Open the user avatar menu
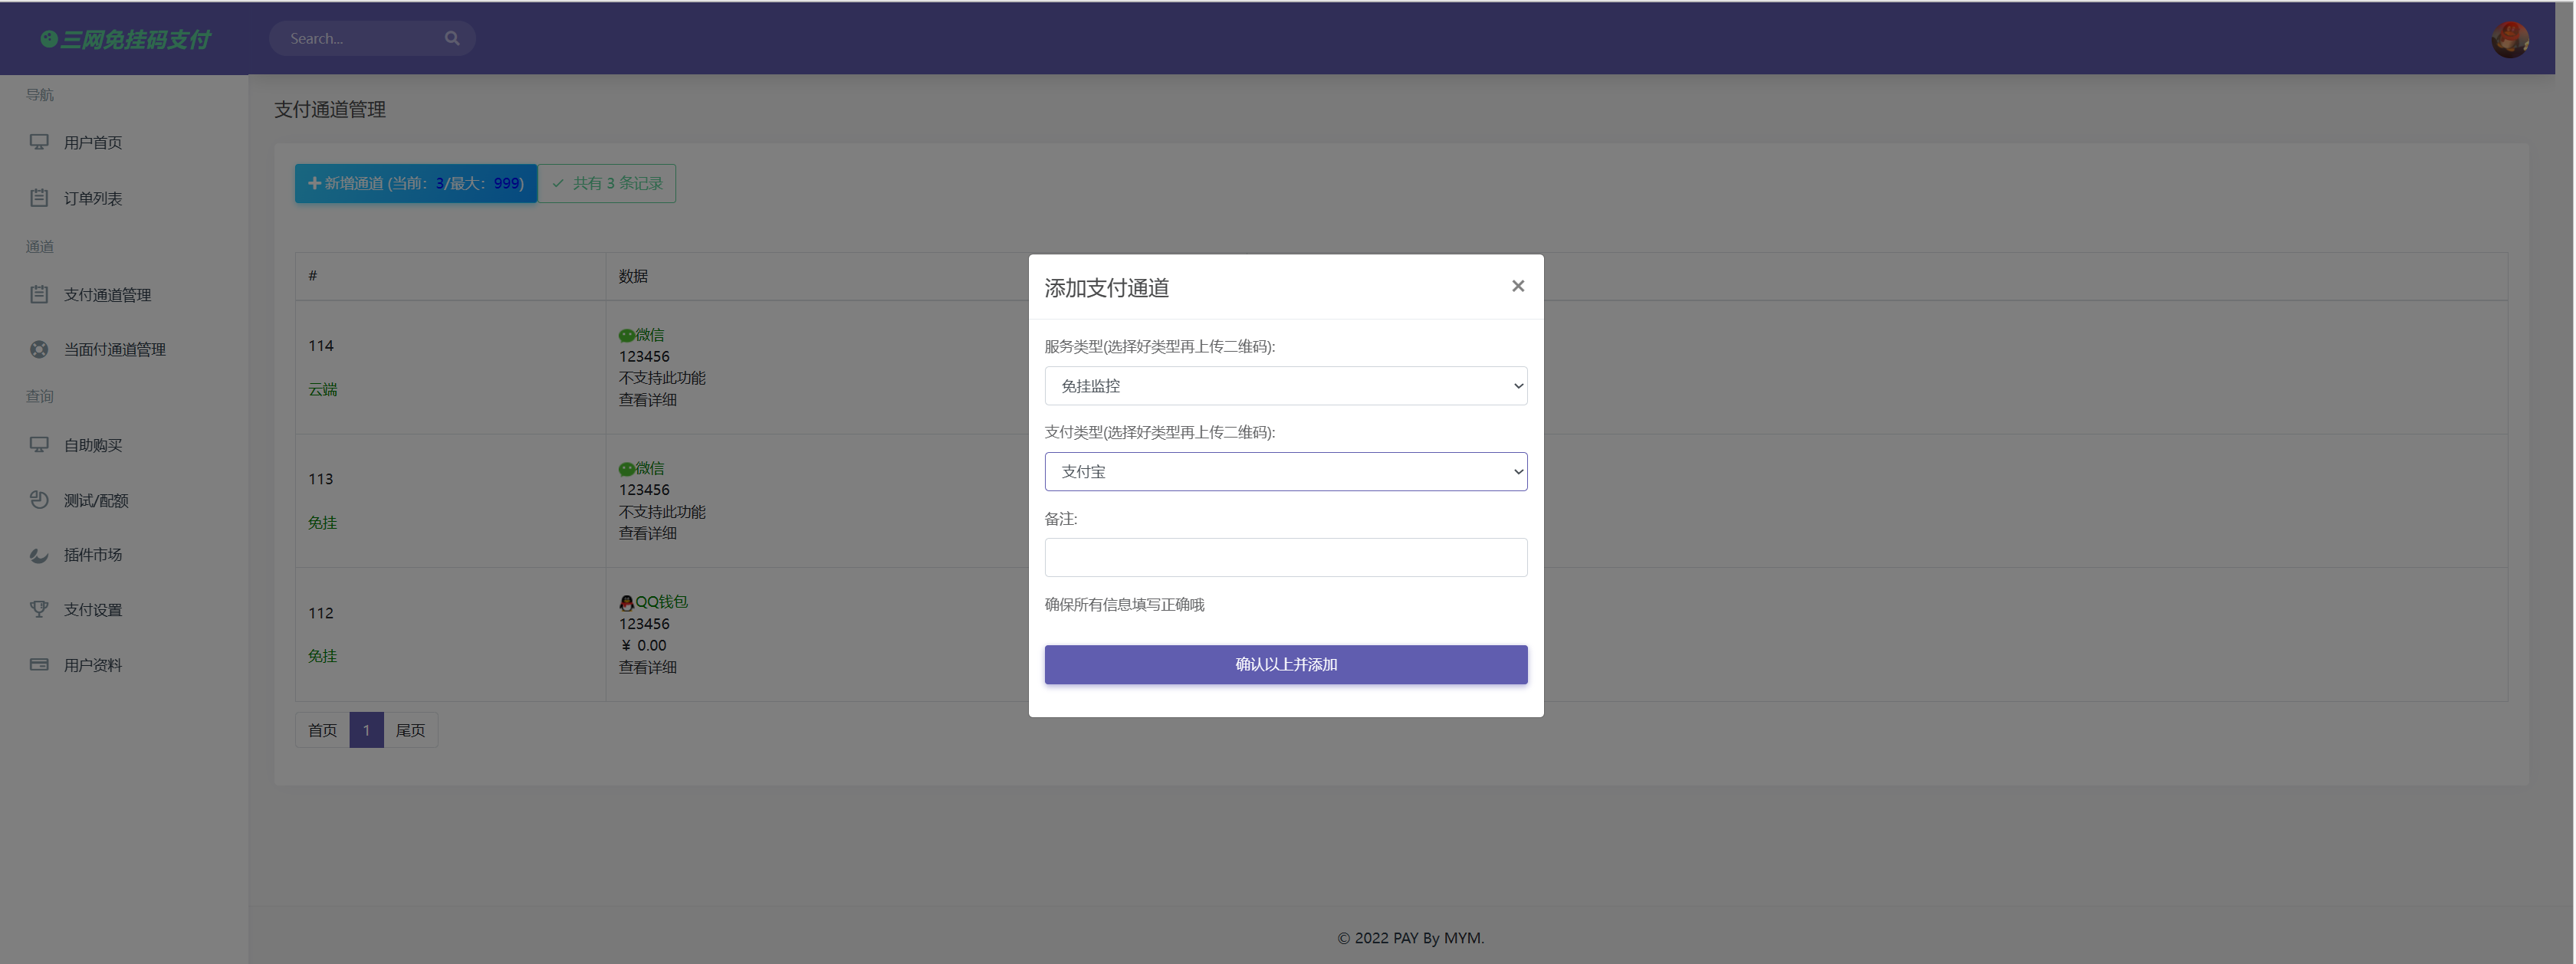The image size is (2576, 964). (2509, 40)
